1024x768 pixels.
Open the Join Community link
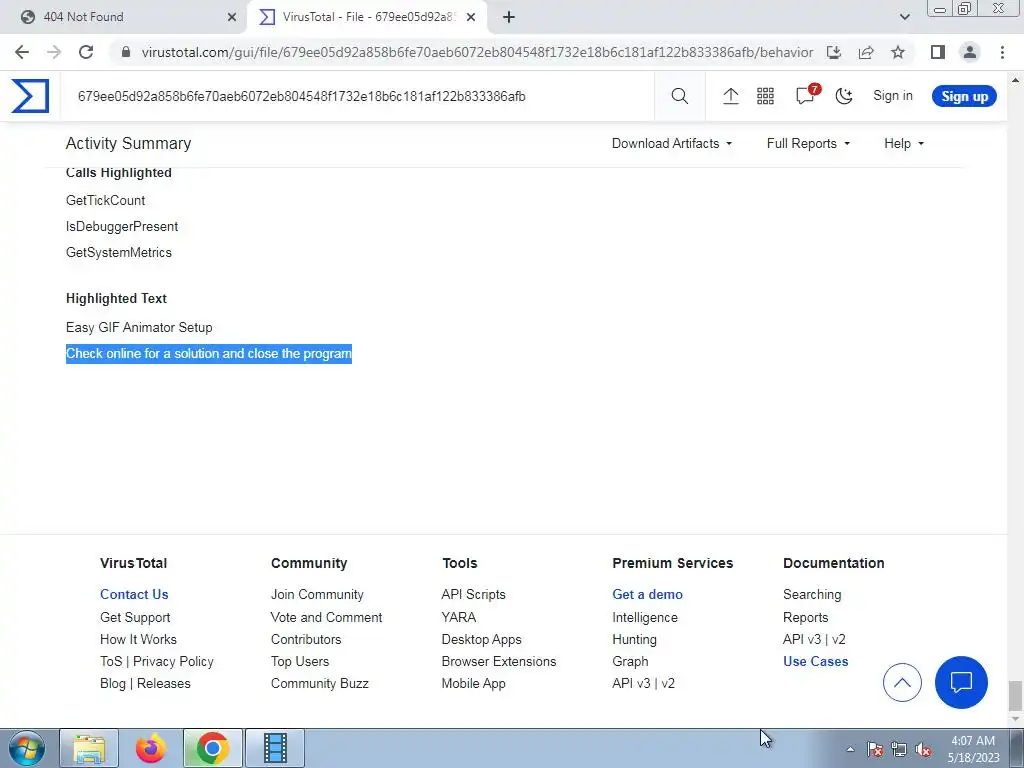point(317,595)
